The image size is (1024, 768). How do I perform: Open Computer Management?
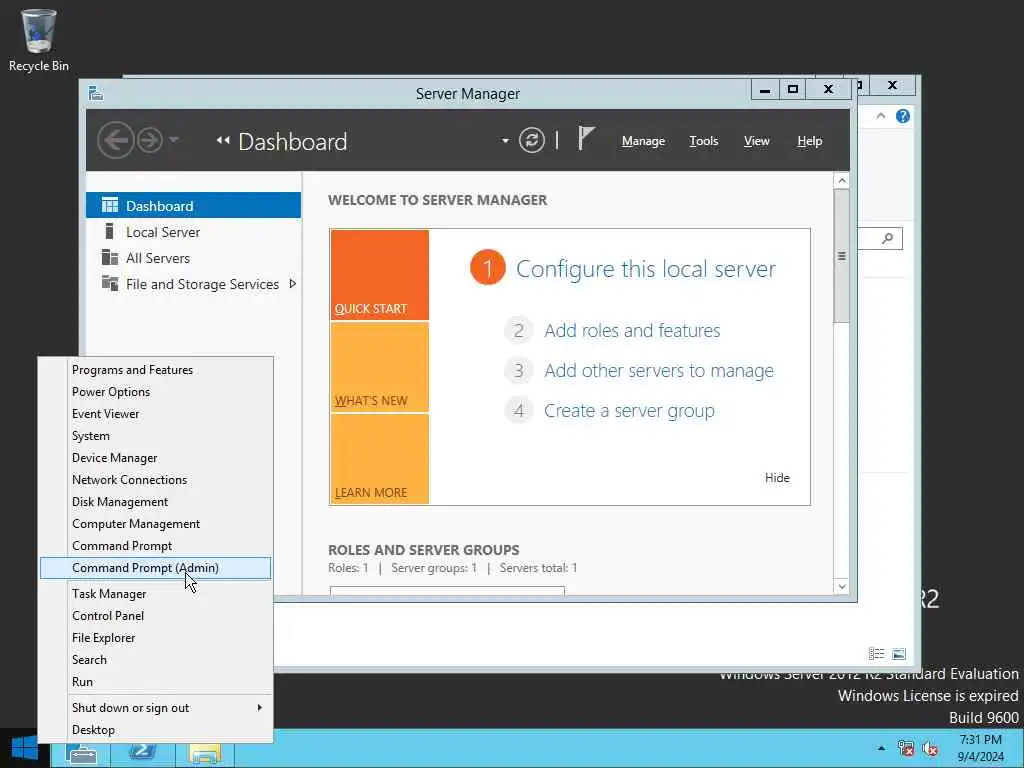coord(155,524)
